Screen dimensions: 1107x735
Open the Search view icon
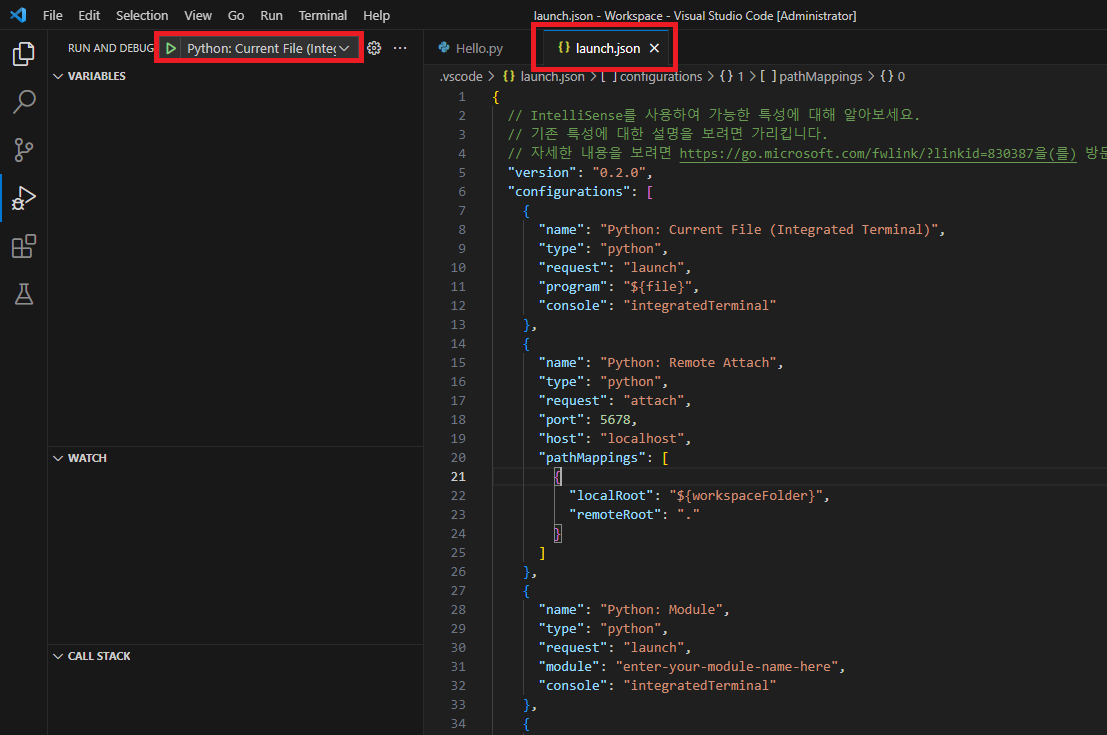pos(23,102)
